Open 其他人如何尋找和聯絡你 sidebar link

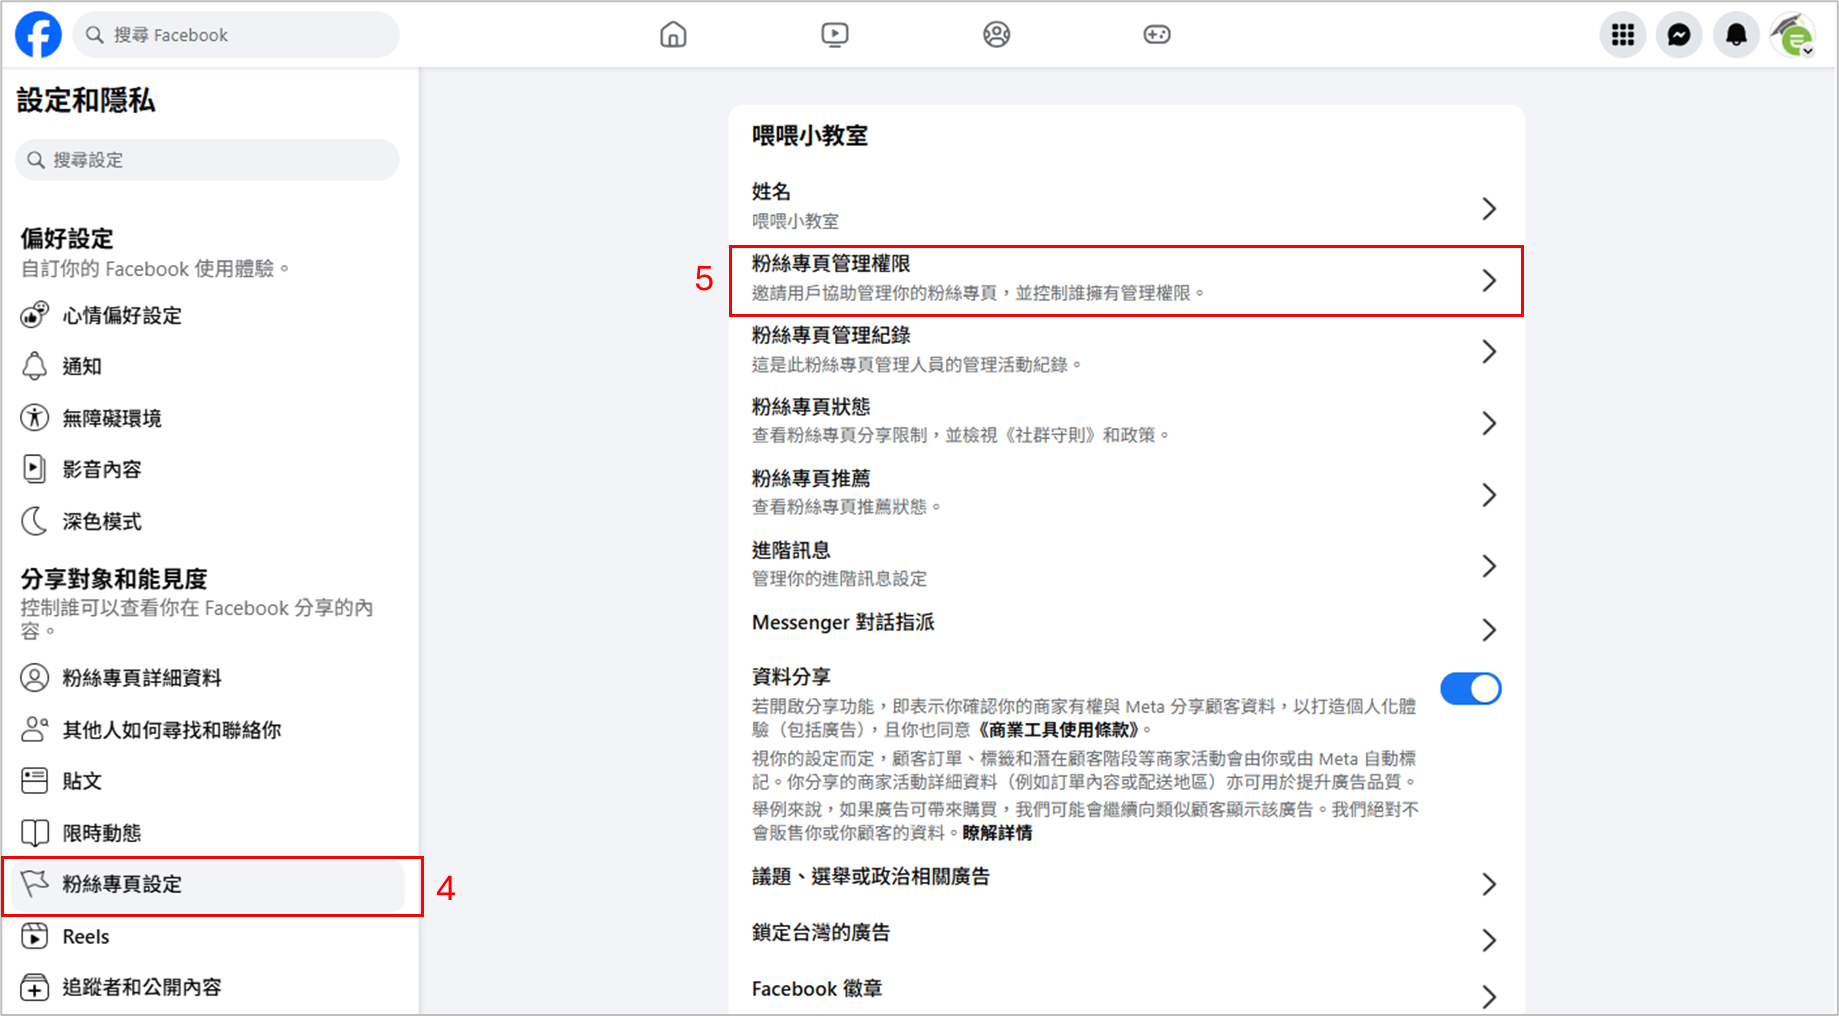[208, 730]
